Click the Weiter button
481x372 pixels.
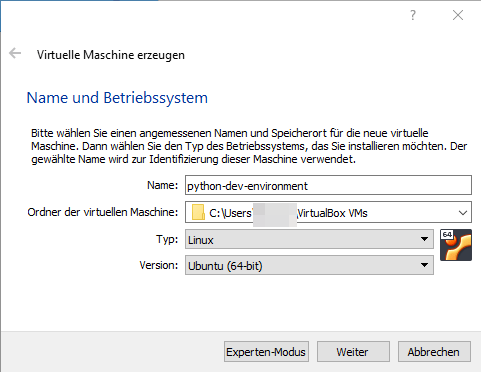pos(353,352)
